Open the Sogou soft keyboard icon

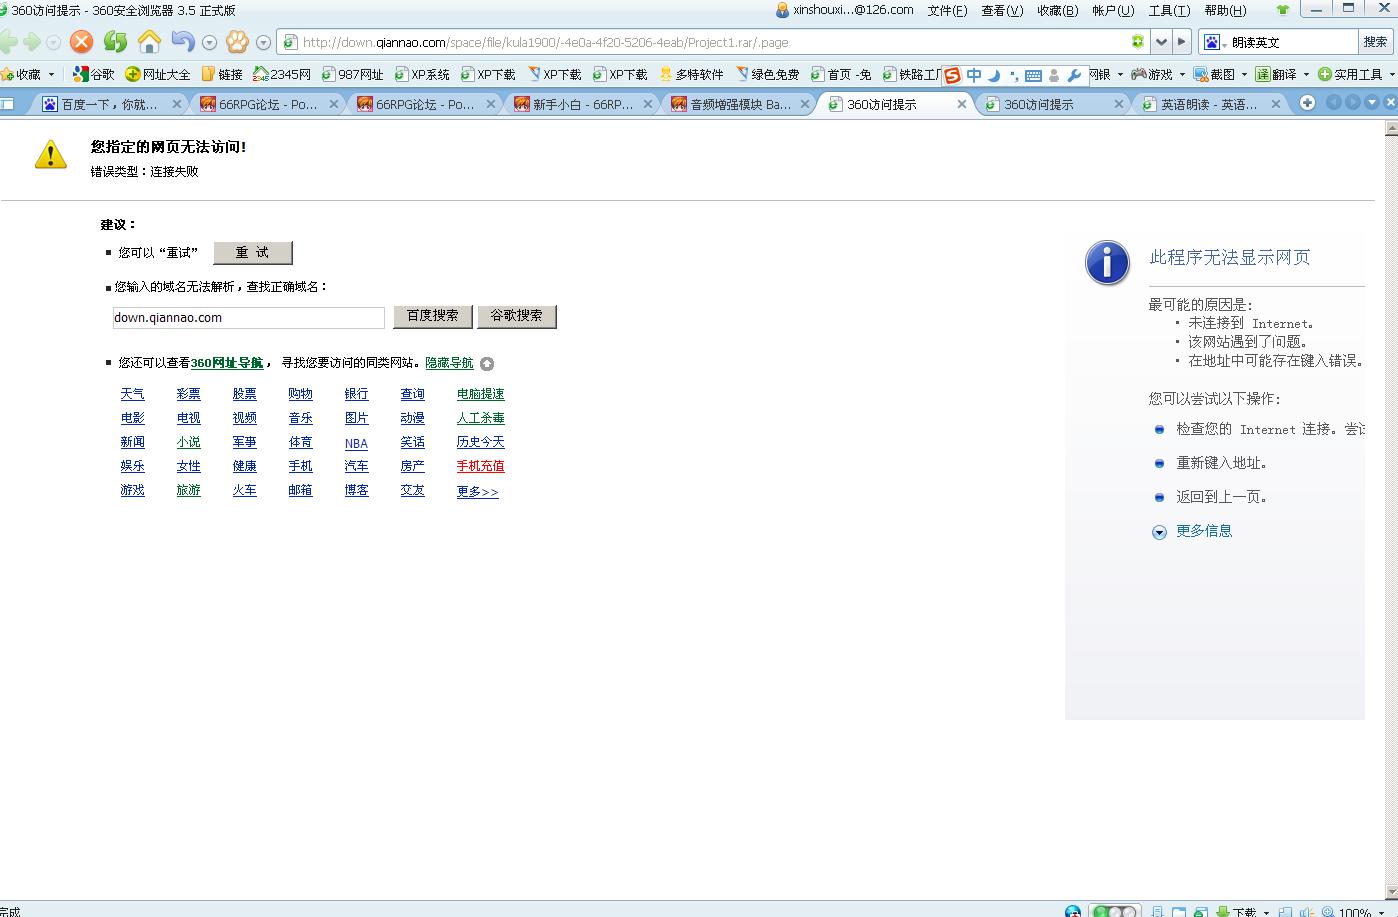tap(1033, 75)
